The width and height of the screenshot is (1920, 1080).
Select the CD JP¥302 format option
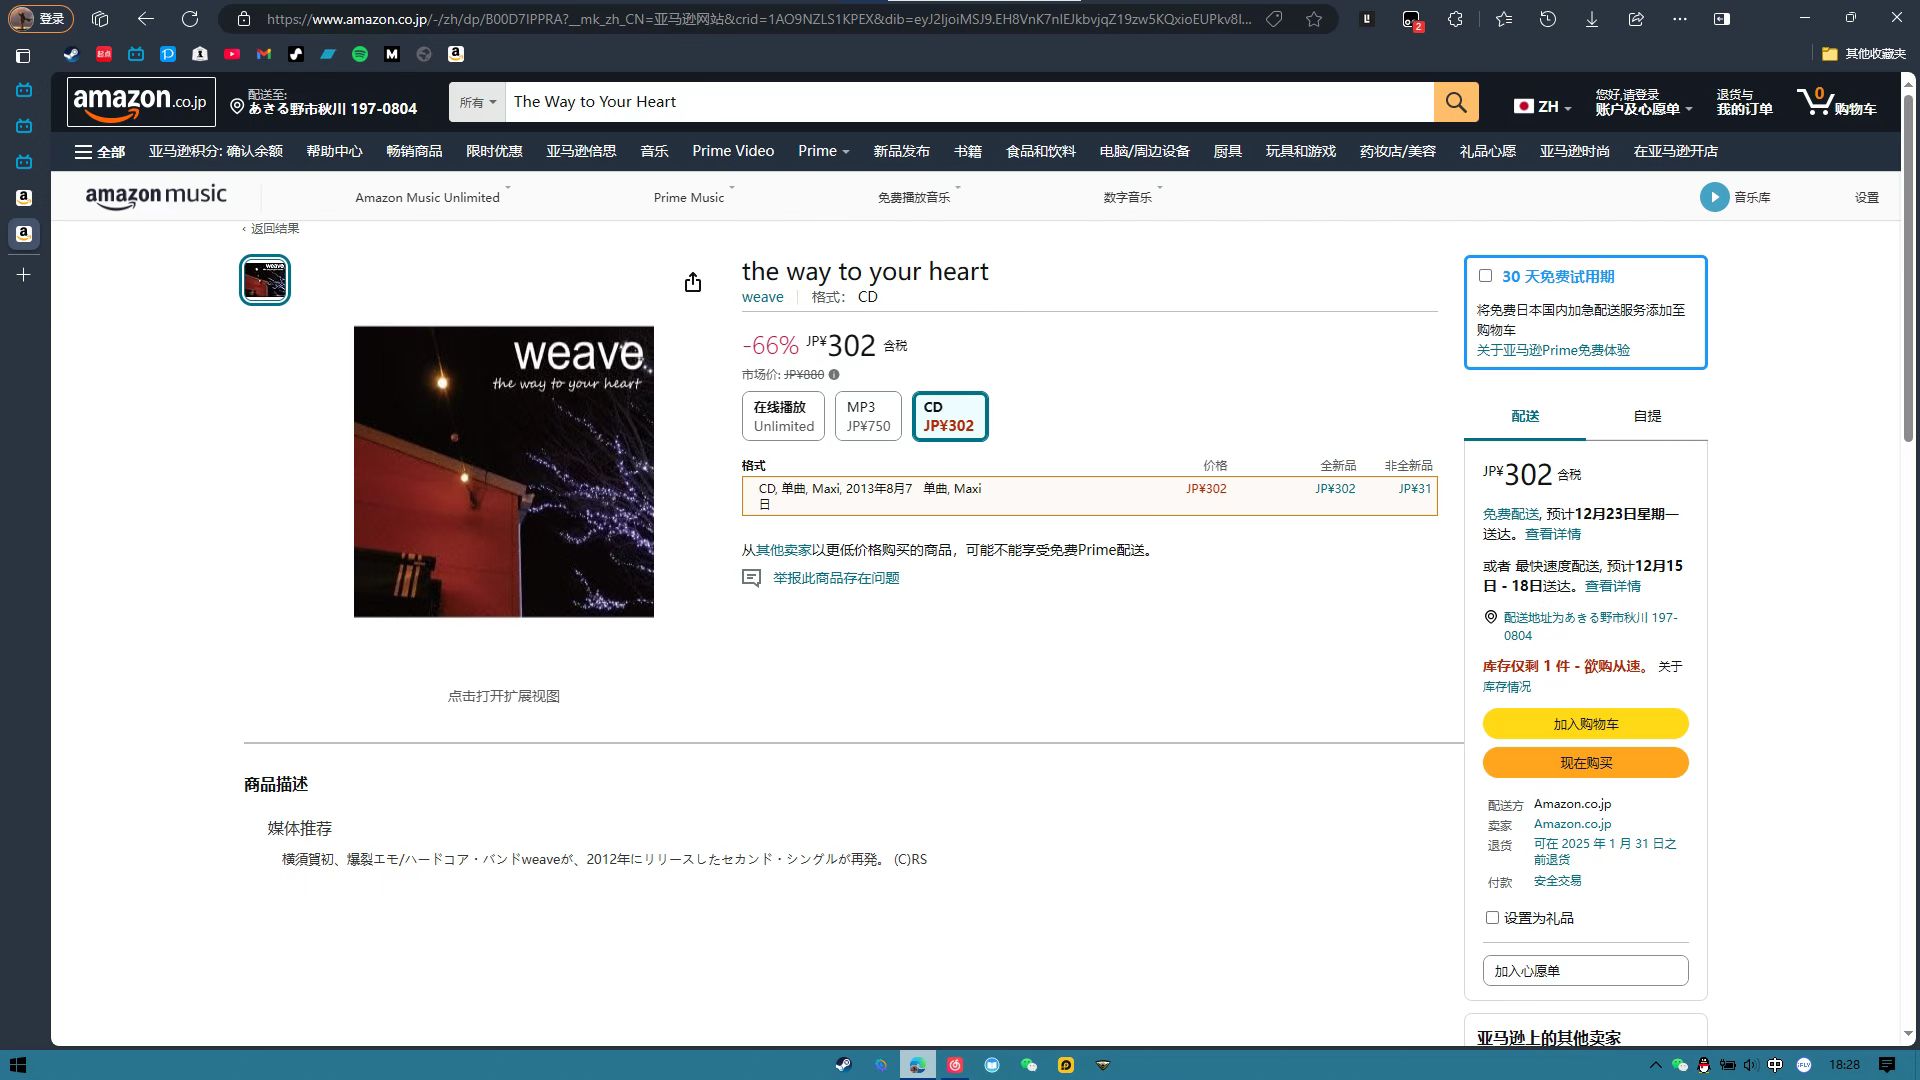coord(949,416)
